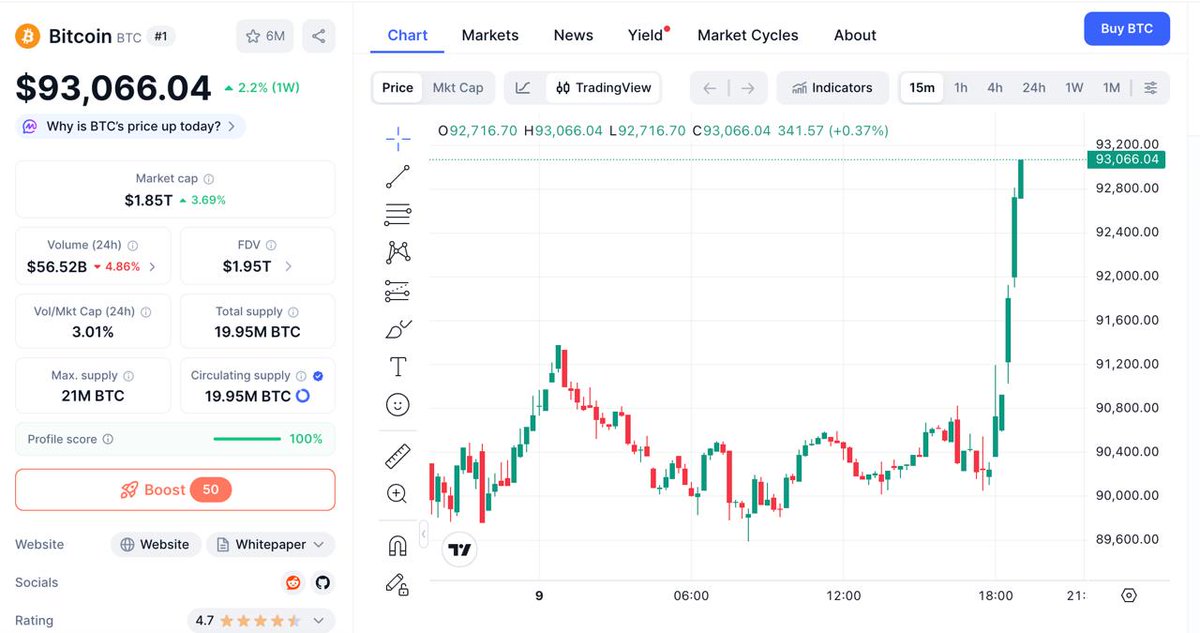Image resolution: width=1200 pixels, height=633 pixels.
Task: Open the Markets tab
Action: (x=490, y=35)
